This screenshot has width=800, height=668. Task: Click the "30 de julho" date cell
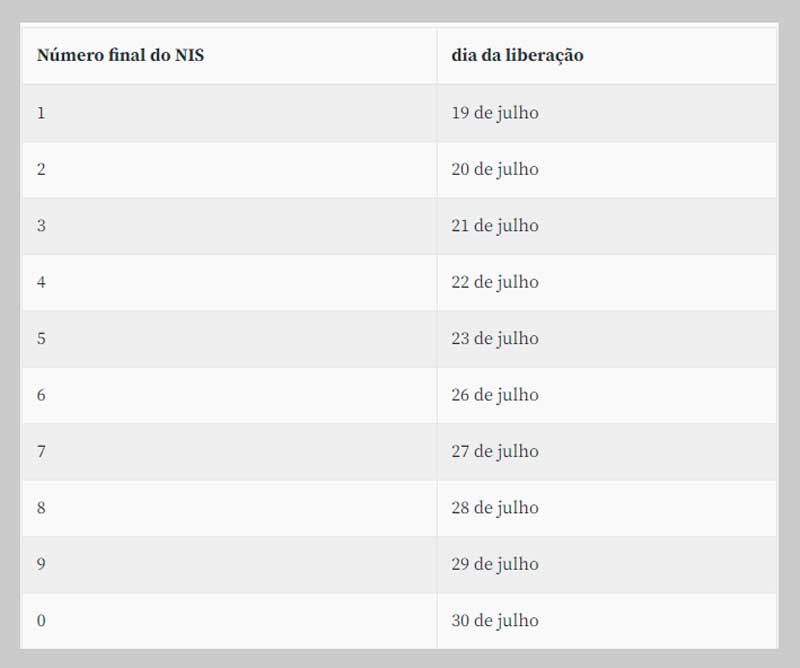tap(495, 620)
